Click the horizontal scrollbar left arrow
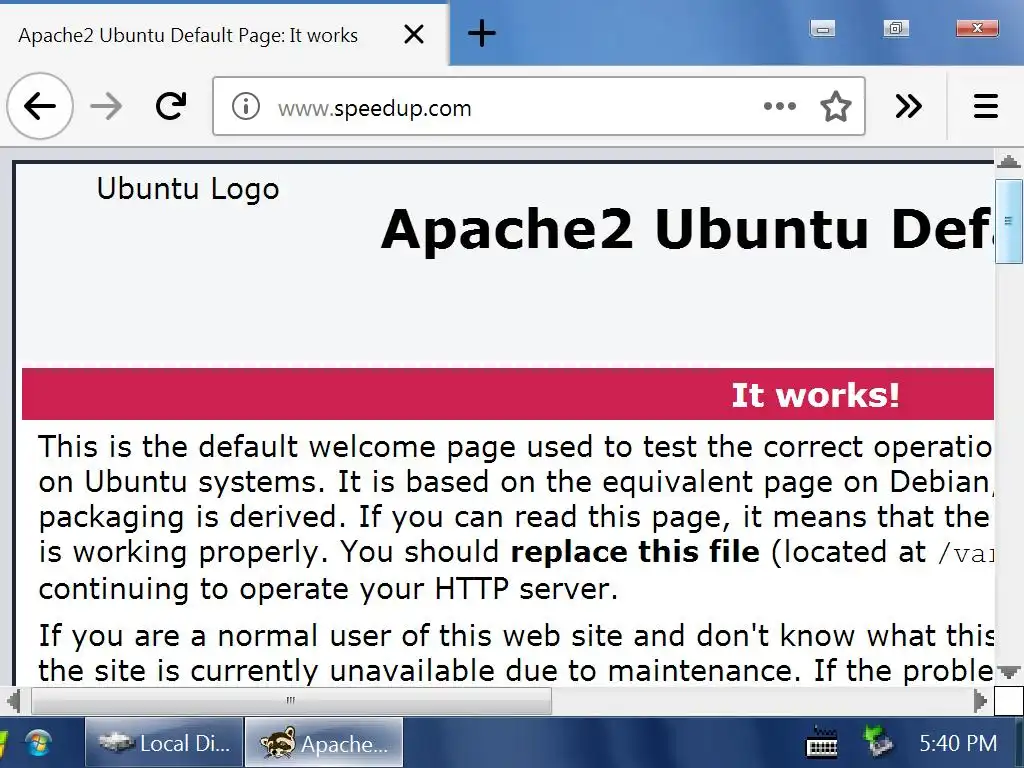This screenshot has width=1024, height=768. [x=14, y=701]
